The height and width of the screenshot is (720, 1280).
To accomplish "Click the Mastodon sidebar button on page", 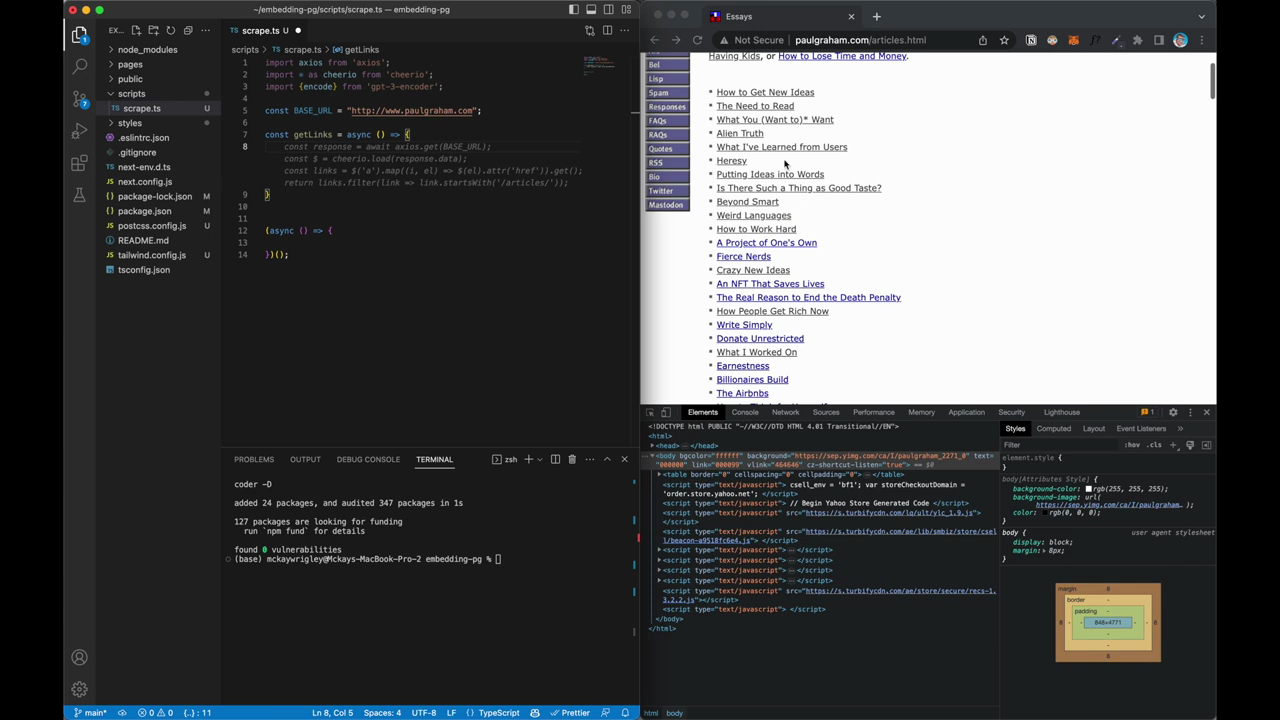I will [667, 205].
